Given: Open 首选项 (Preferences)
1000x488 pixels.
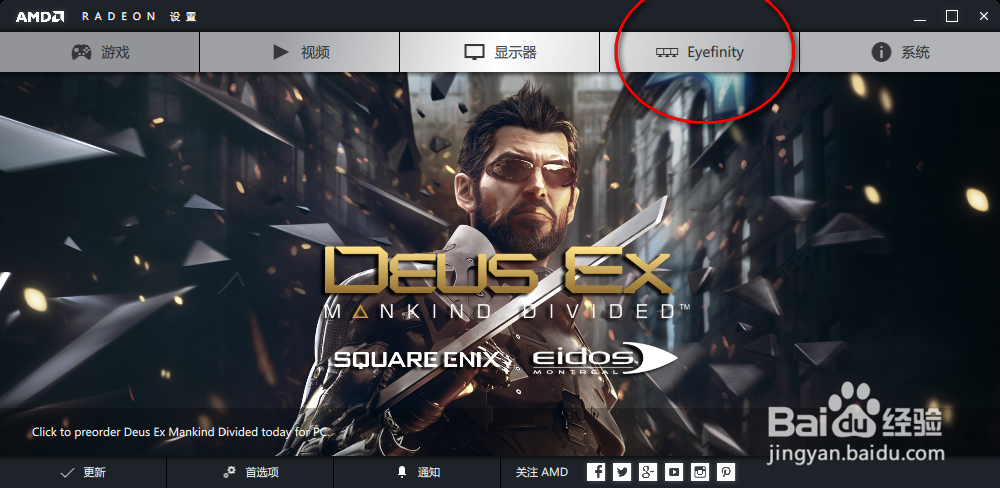Looking at the screenshot, I should point(250,472).
